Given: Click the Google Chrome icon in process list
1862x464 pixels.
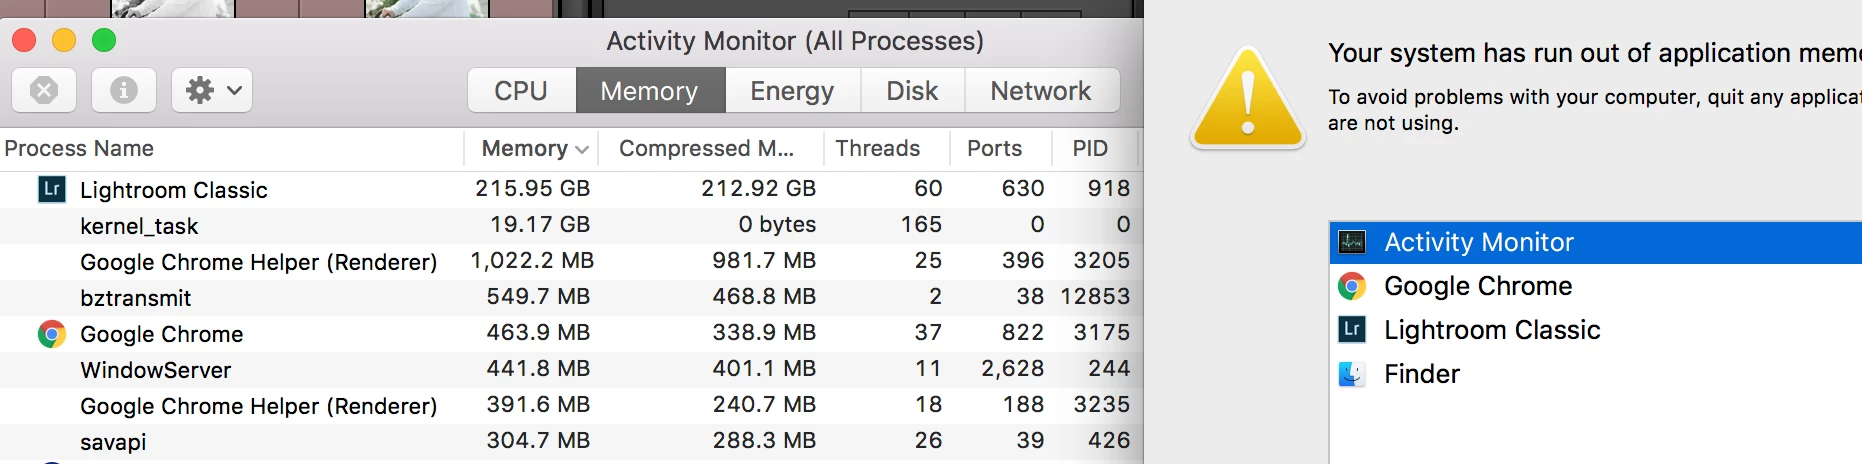Looking at the screenshot, I should pos(52,334).
